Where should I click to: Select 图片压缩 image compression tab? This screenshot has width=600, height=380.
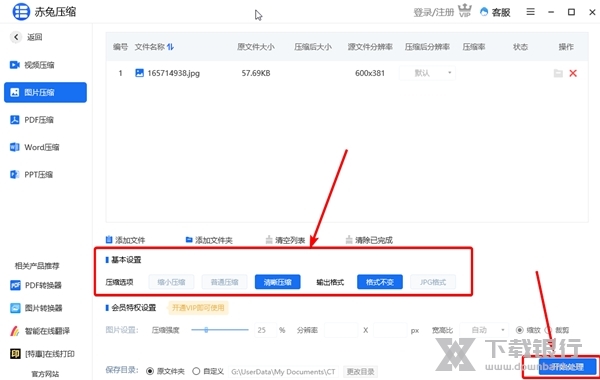coord(45,92)
